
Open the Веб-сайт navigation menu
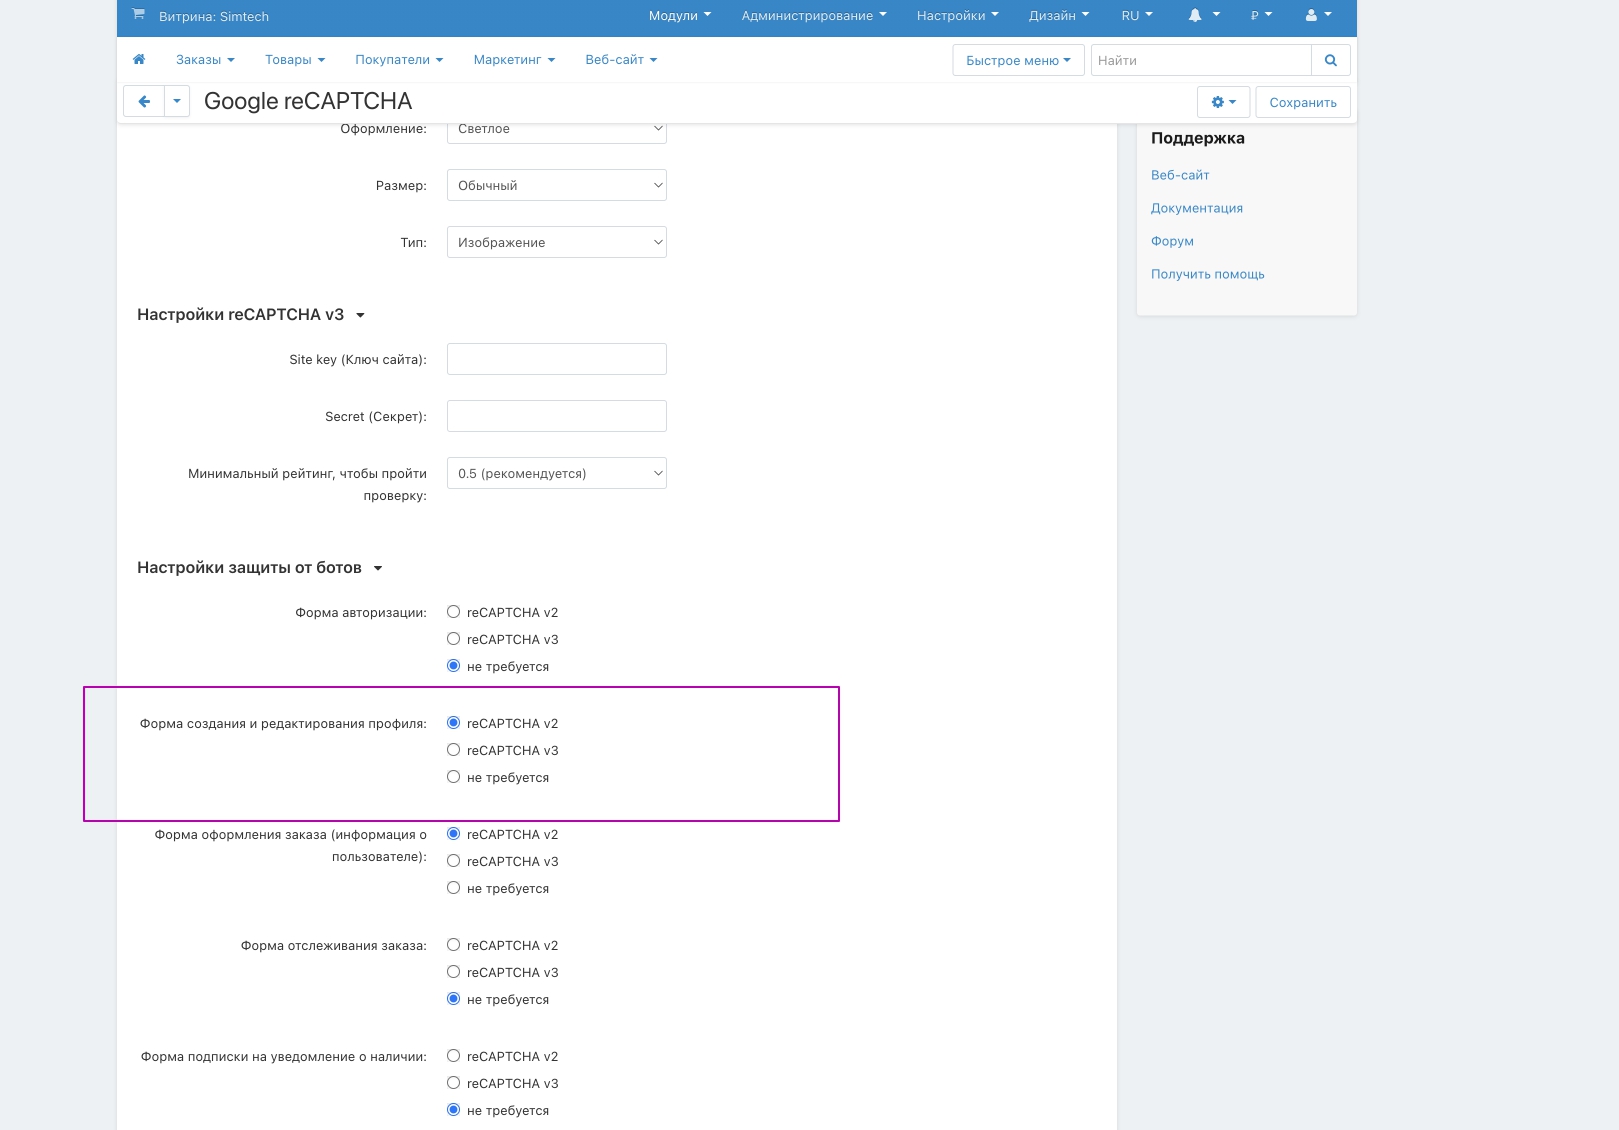[621, 60]
